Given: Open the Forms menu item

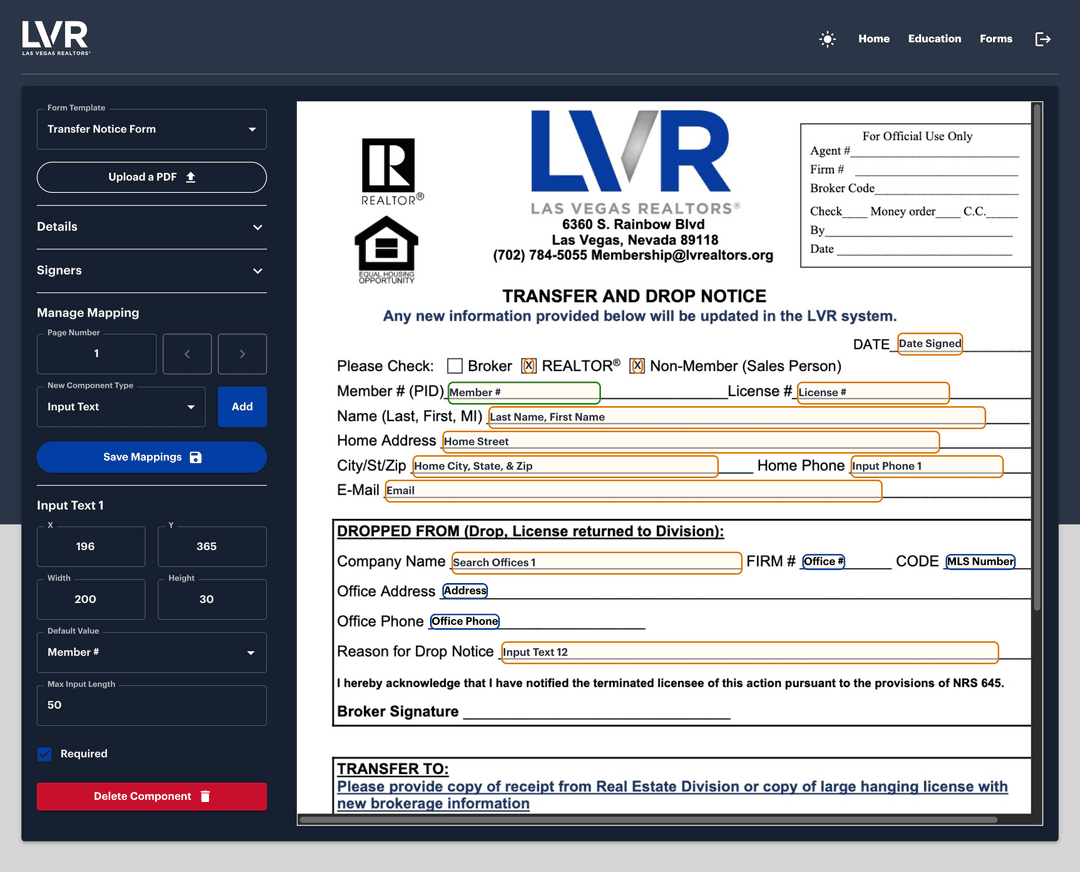Looking at the screenshot, I should coord(996,39).
